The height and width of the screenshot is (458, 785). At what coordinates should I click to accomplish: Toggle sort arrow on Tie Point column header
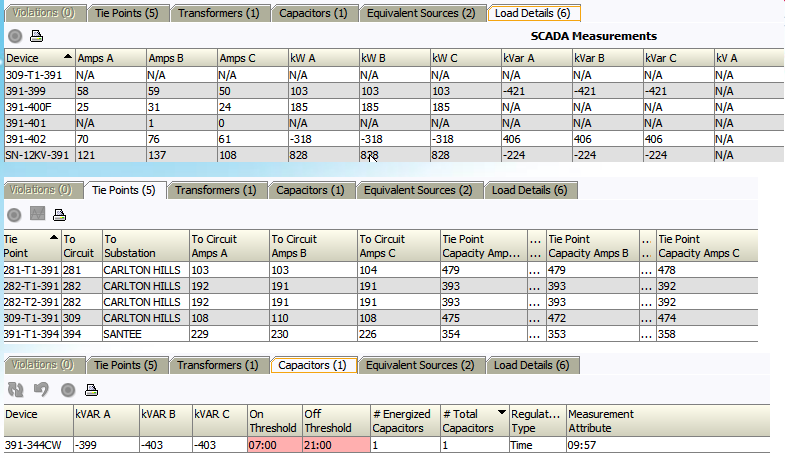click(54, 237)
